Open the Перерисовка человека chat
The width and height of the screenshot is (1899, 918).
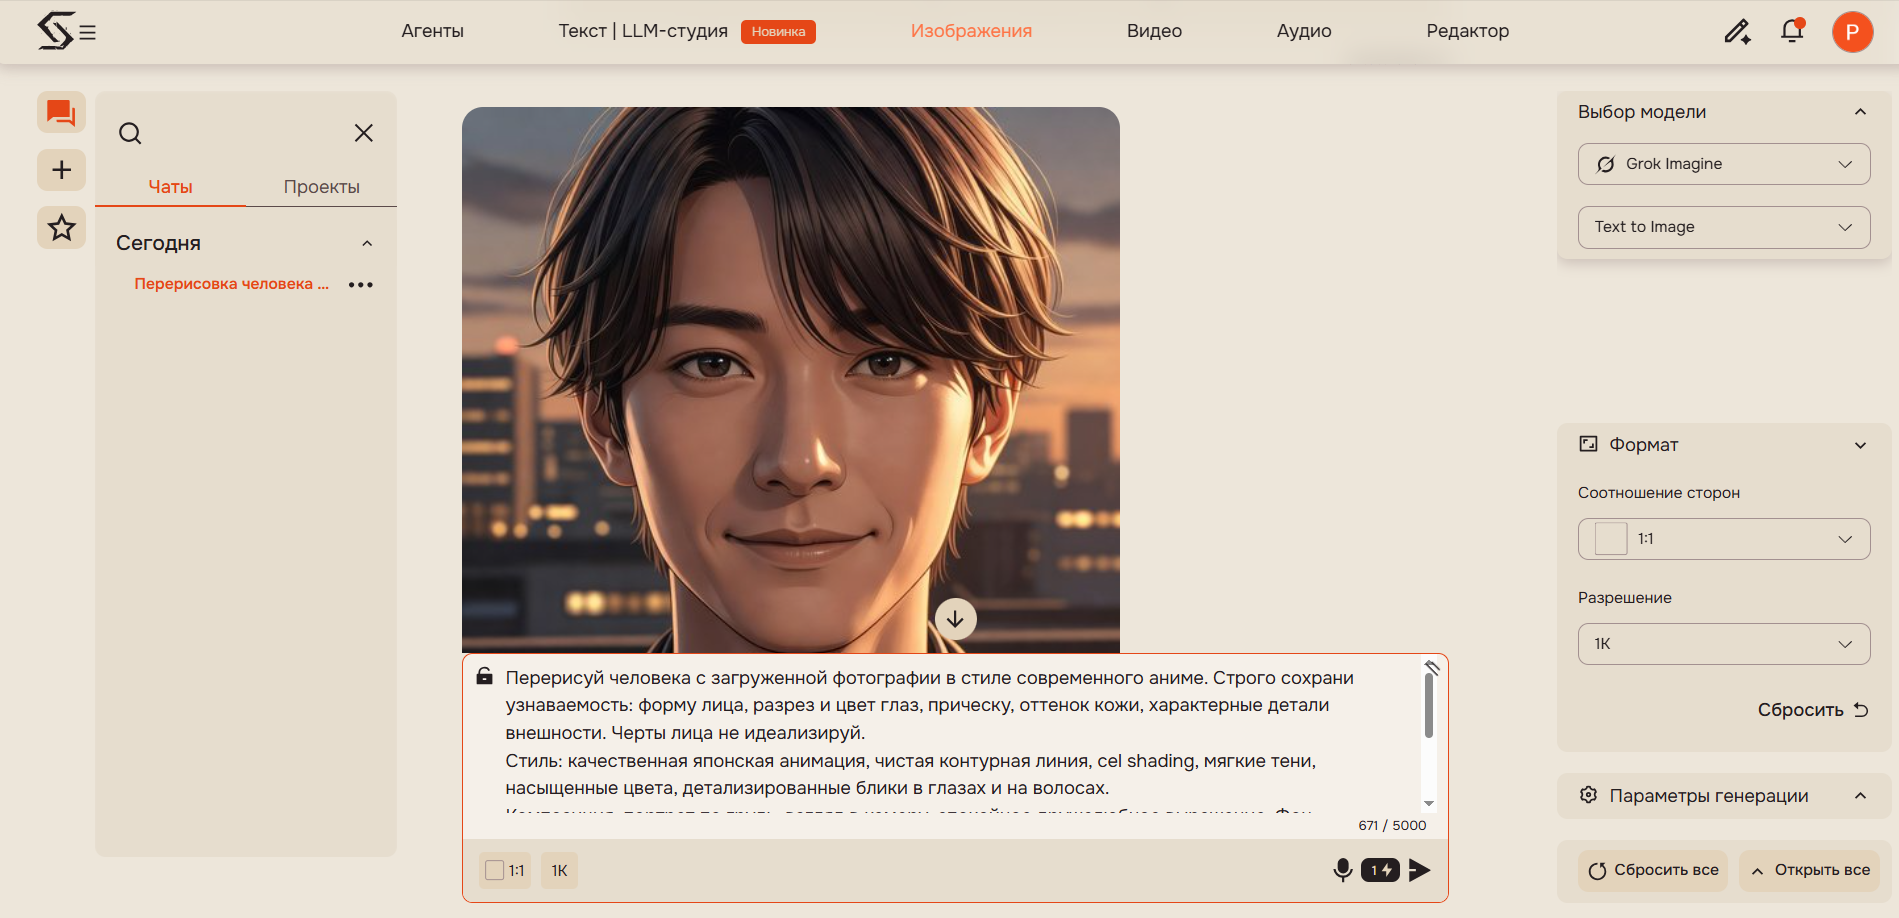(x=231, y=284)
